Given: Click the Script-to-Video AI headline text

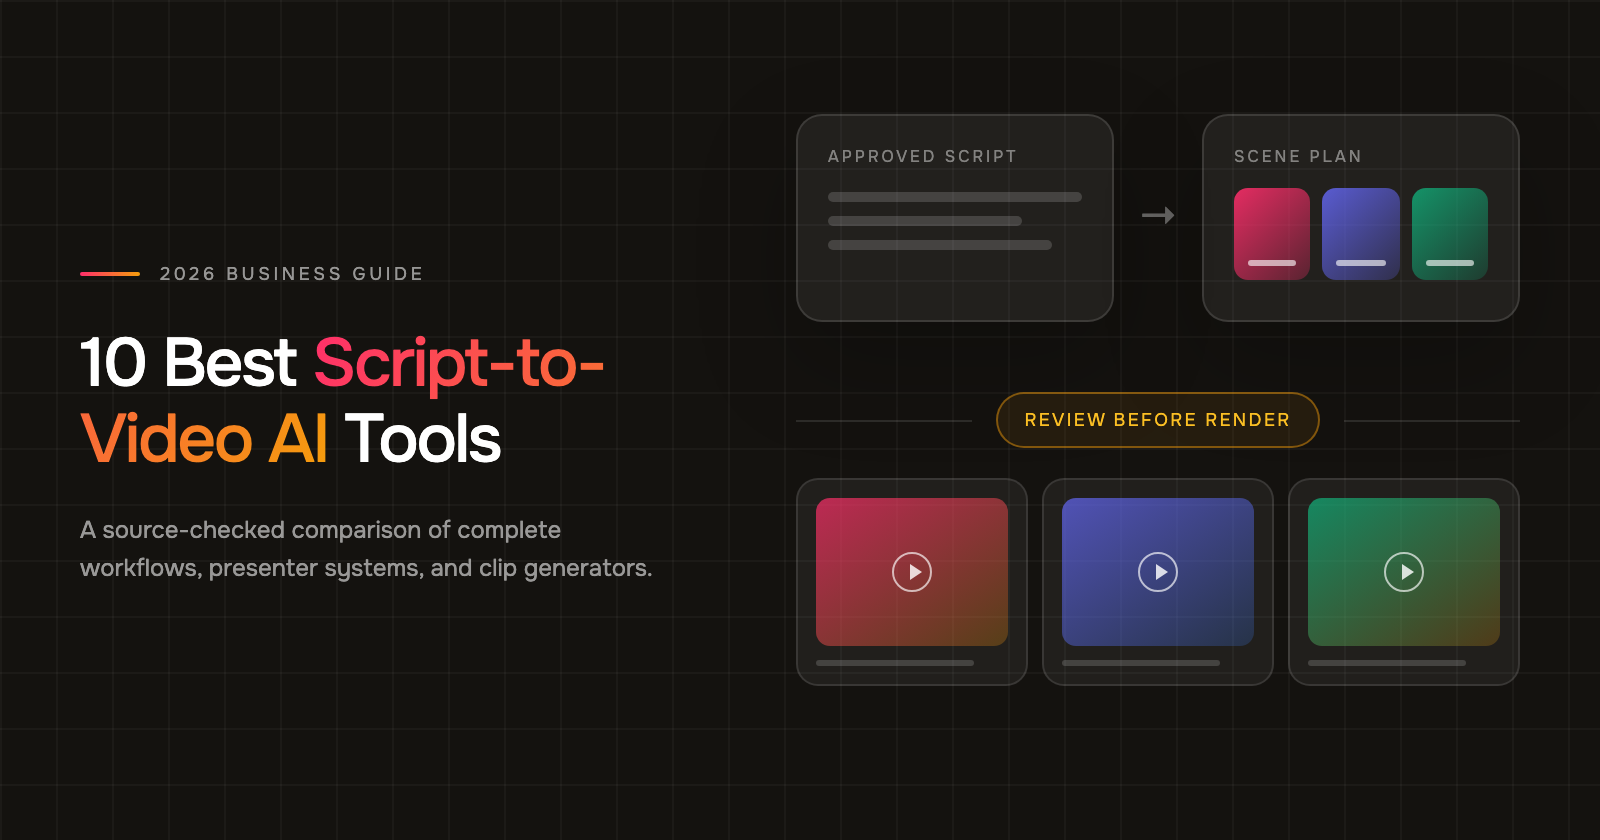Looking at the screenshot, I should [343, 401].
